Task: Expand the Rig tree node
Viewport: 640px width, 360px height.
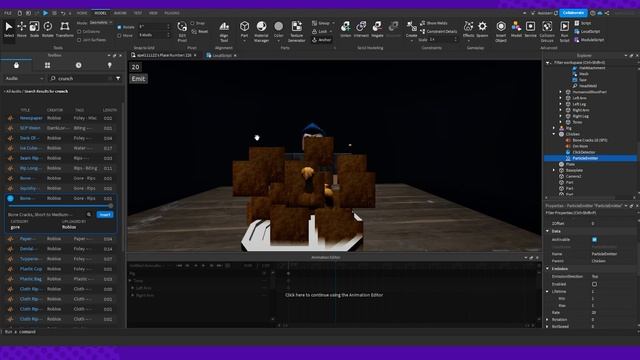Action: (554, 128)
